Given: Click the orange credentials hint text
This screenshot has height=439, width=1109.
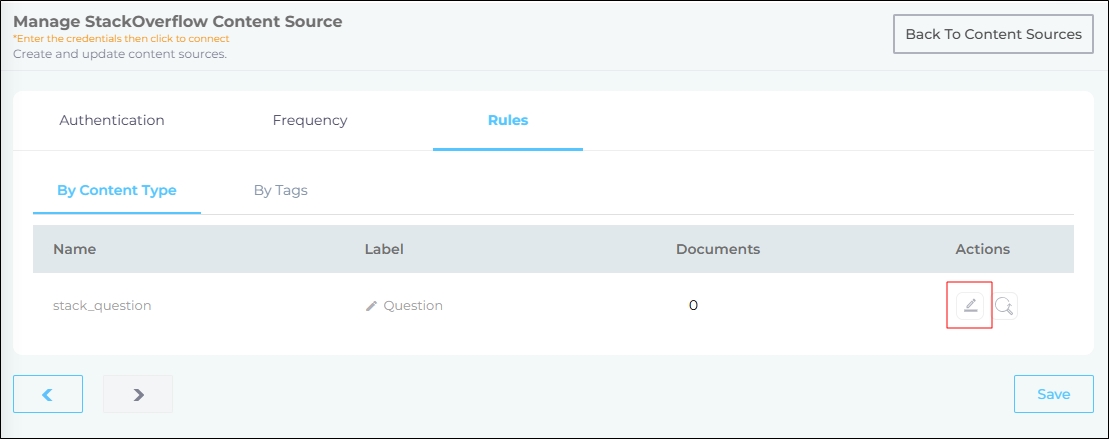Looking at the screenshot, I should [121, 39].
